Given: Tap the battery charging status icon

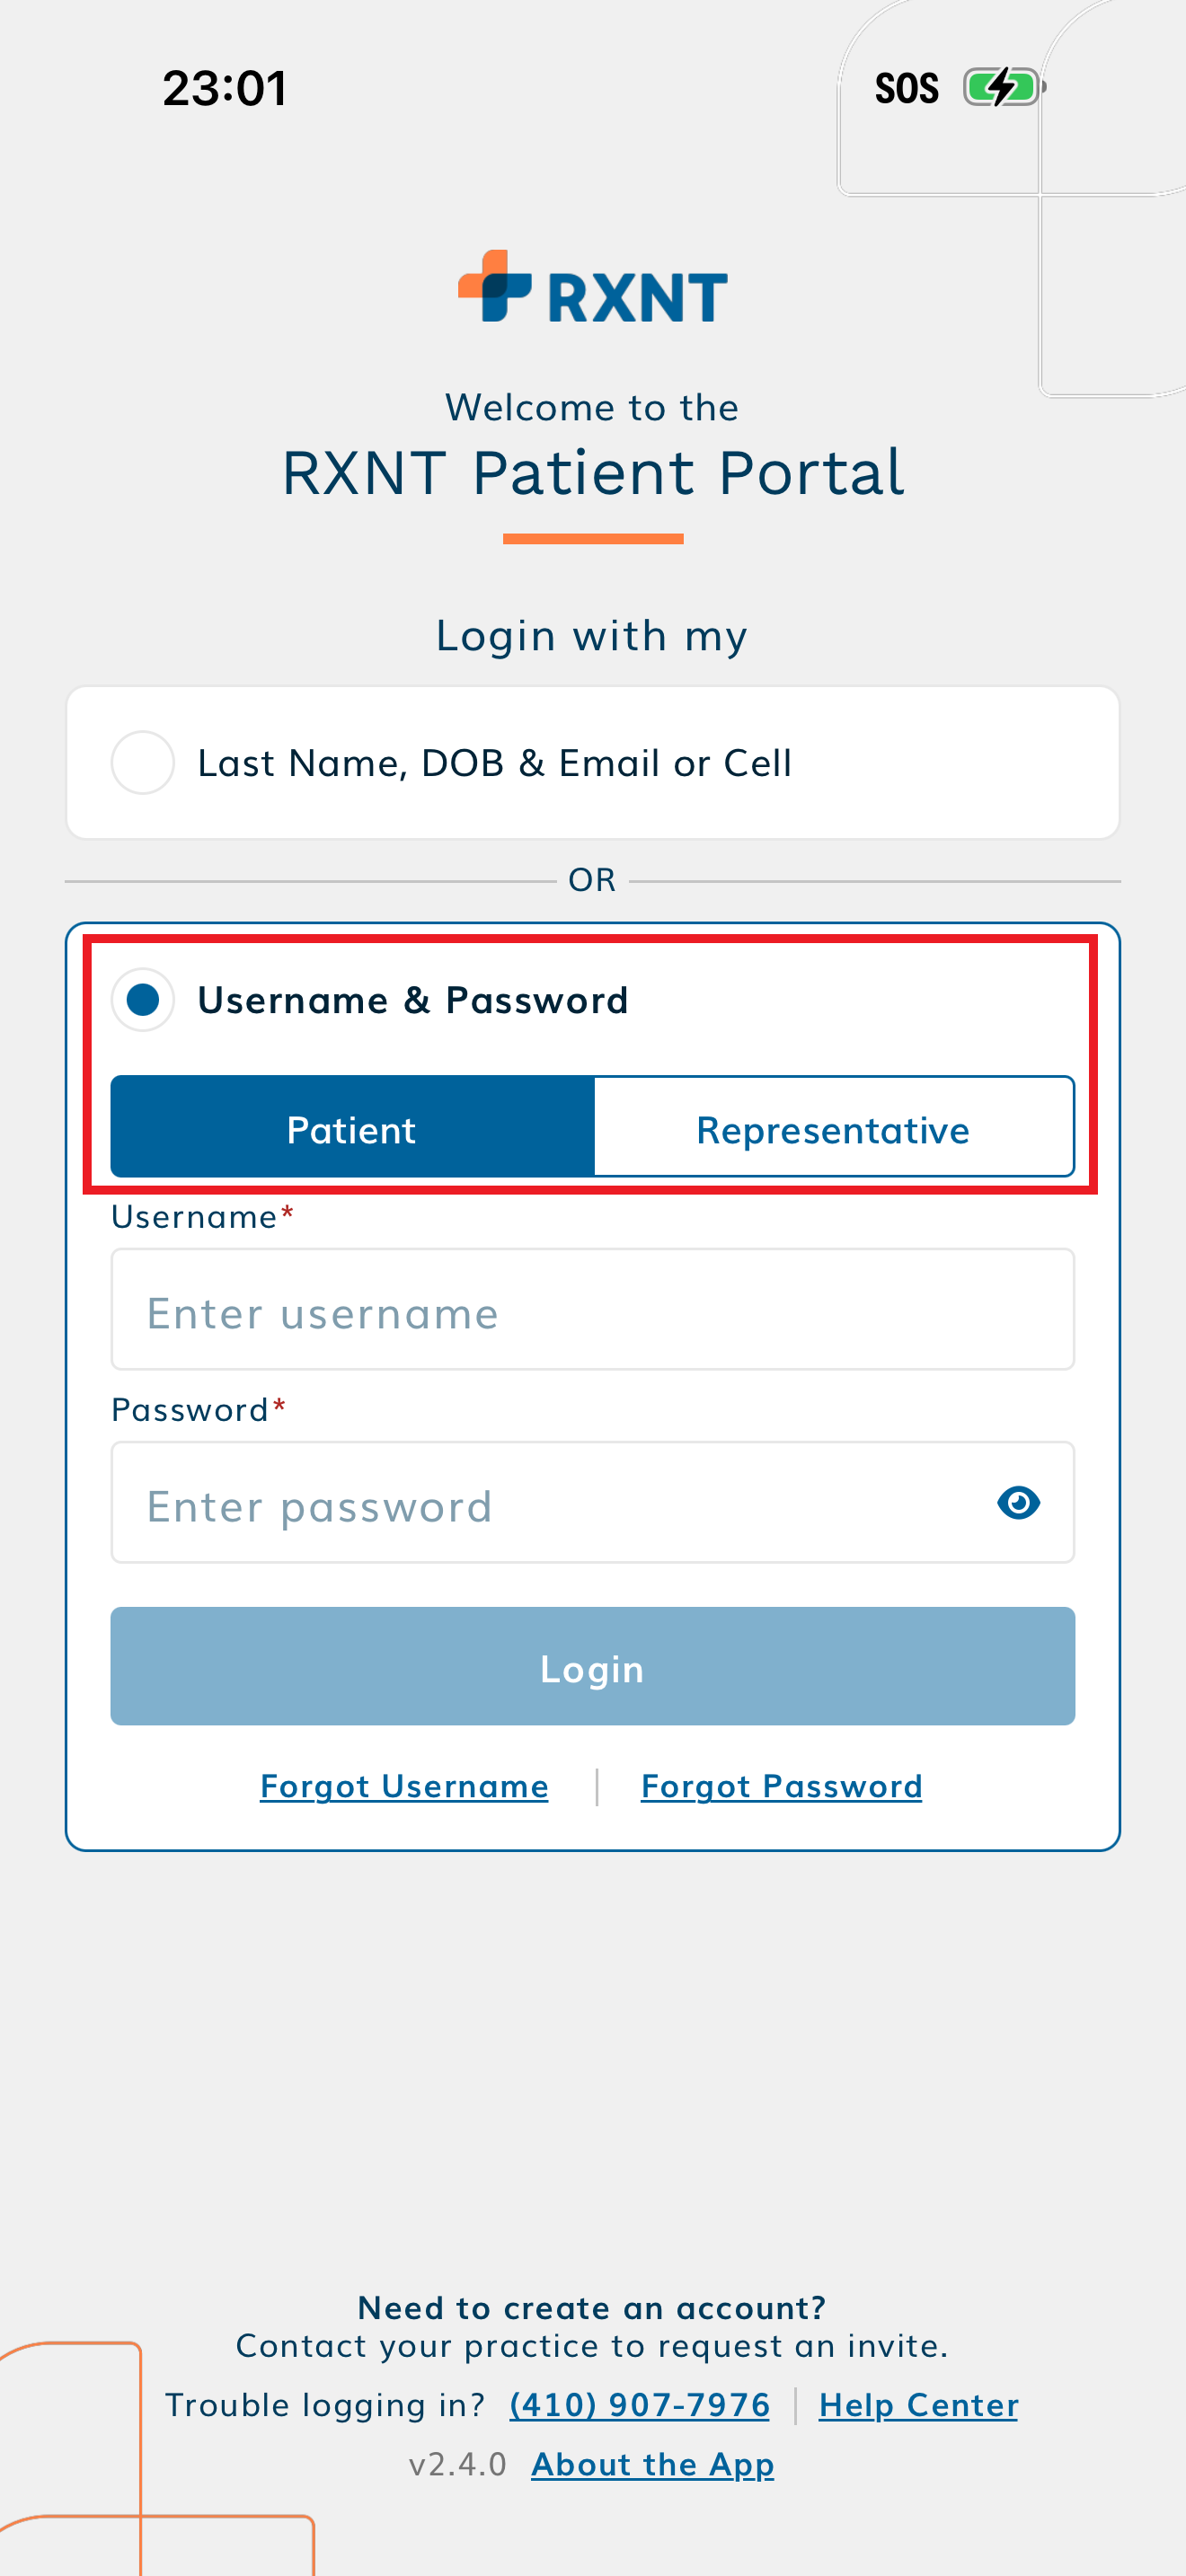Looking at the screenshot, I should 1002,88.
